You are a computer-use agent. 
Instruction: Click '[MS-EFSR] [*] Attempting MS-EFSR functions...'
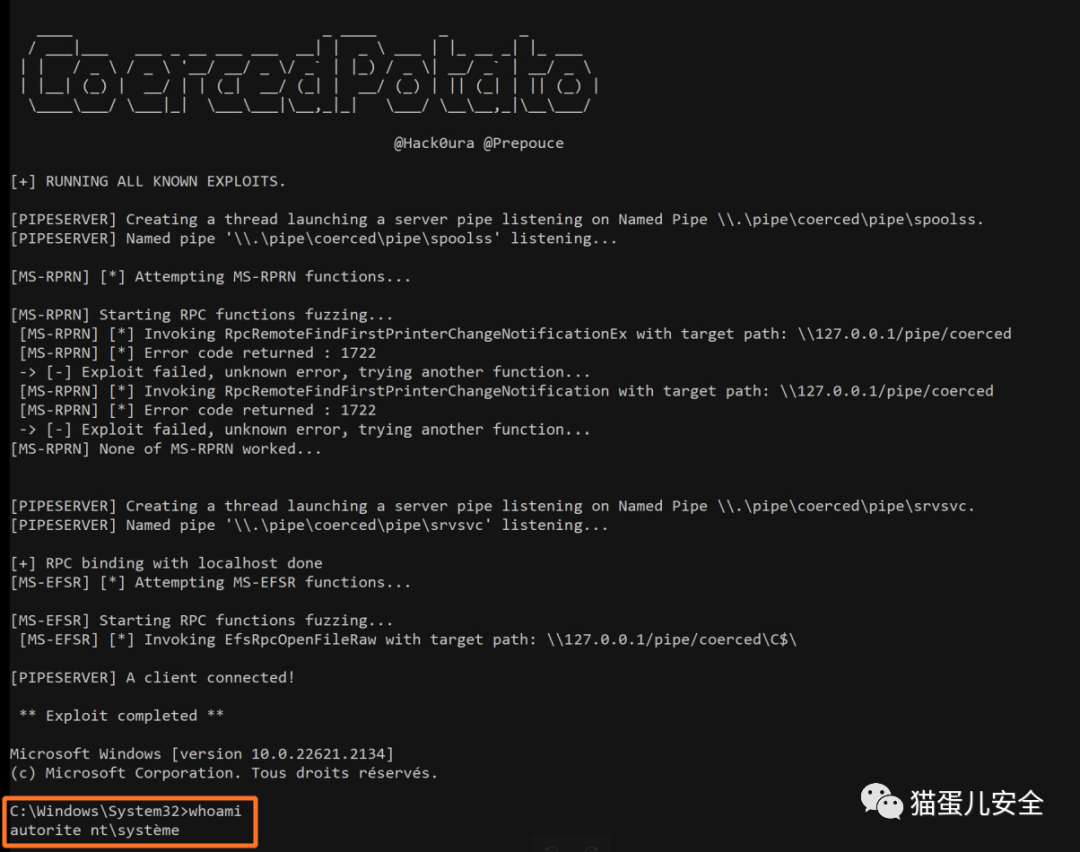210,583
